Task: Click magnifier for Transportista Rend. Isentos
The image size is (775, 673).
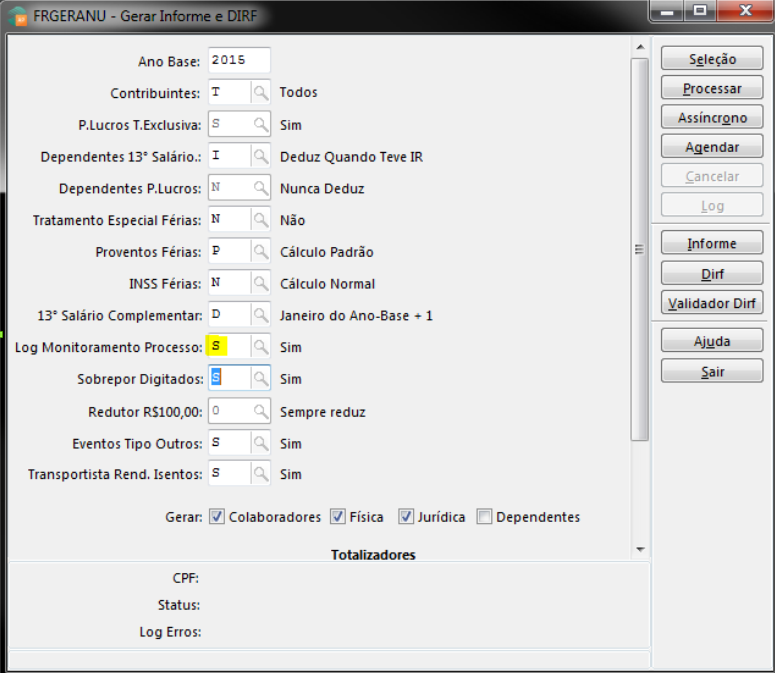Action: [260, 474]
